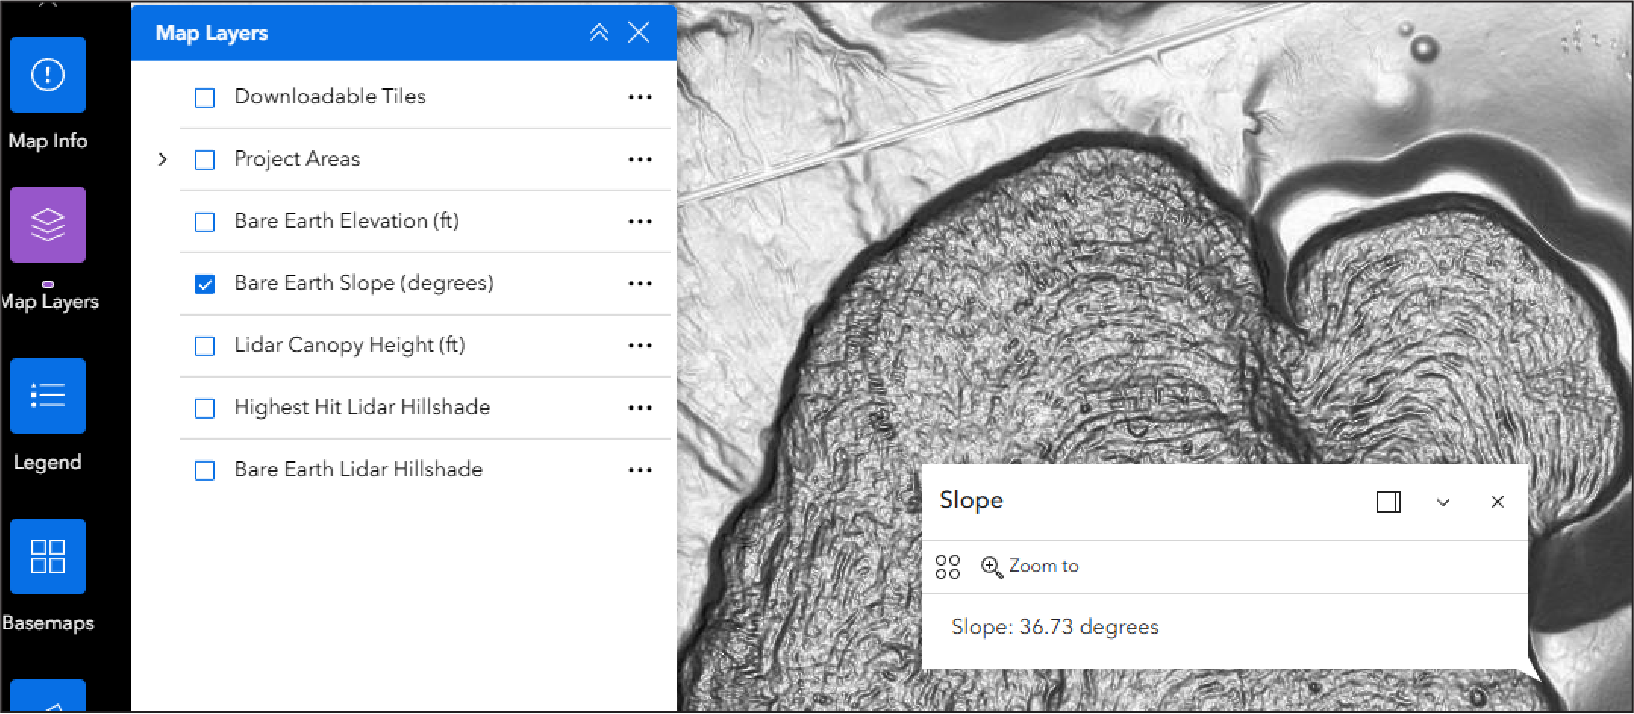Close the Map Layers panel
Image resolution: width=1634 pixels, height=714 pixels.
click(638, 33)
